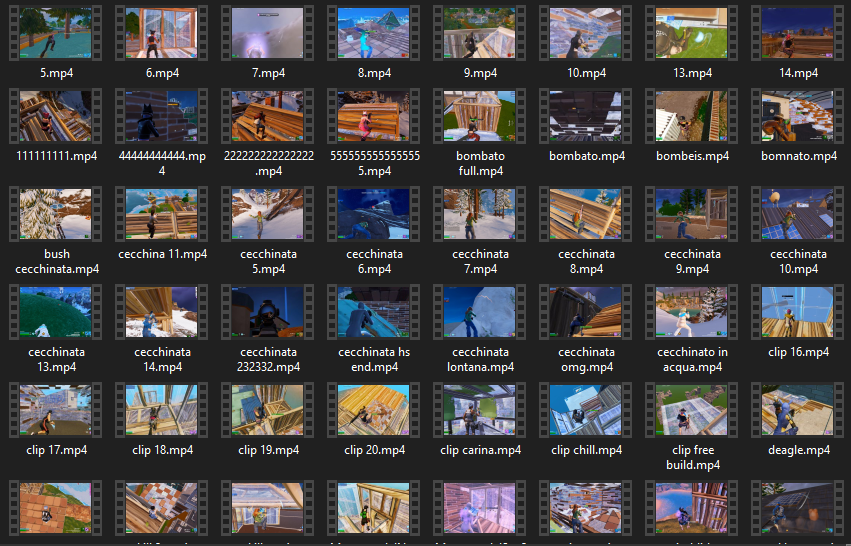Select the 111111111.mp4 video icon
This screenshot has height=546, width=851.
(55, 116)
